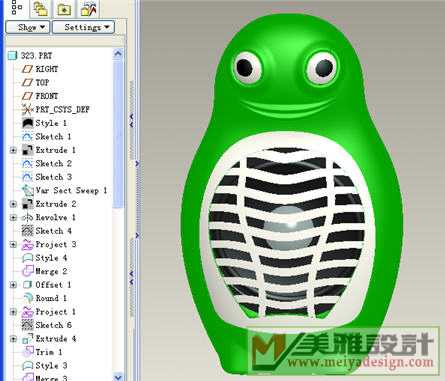Open the Show dropdown menu
Image resolution: width=445 pixels, height=381 pixels.
tap(28, 27)
